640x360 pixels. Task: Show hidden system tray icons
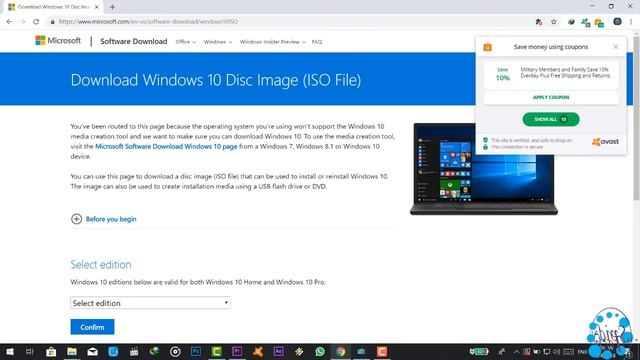tap(516, 351)
